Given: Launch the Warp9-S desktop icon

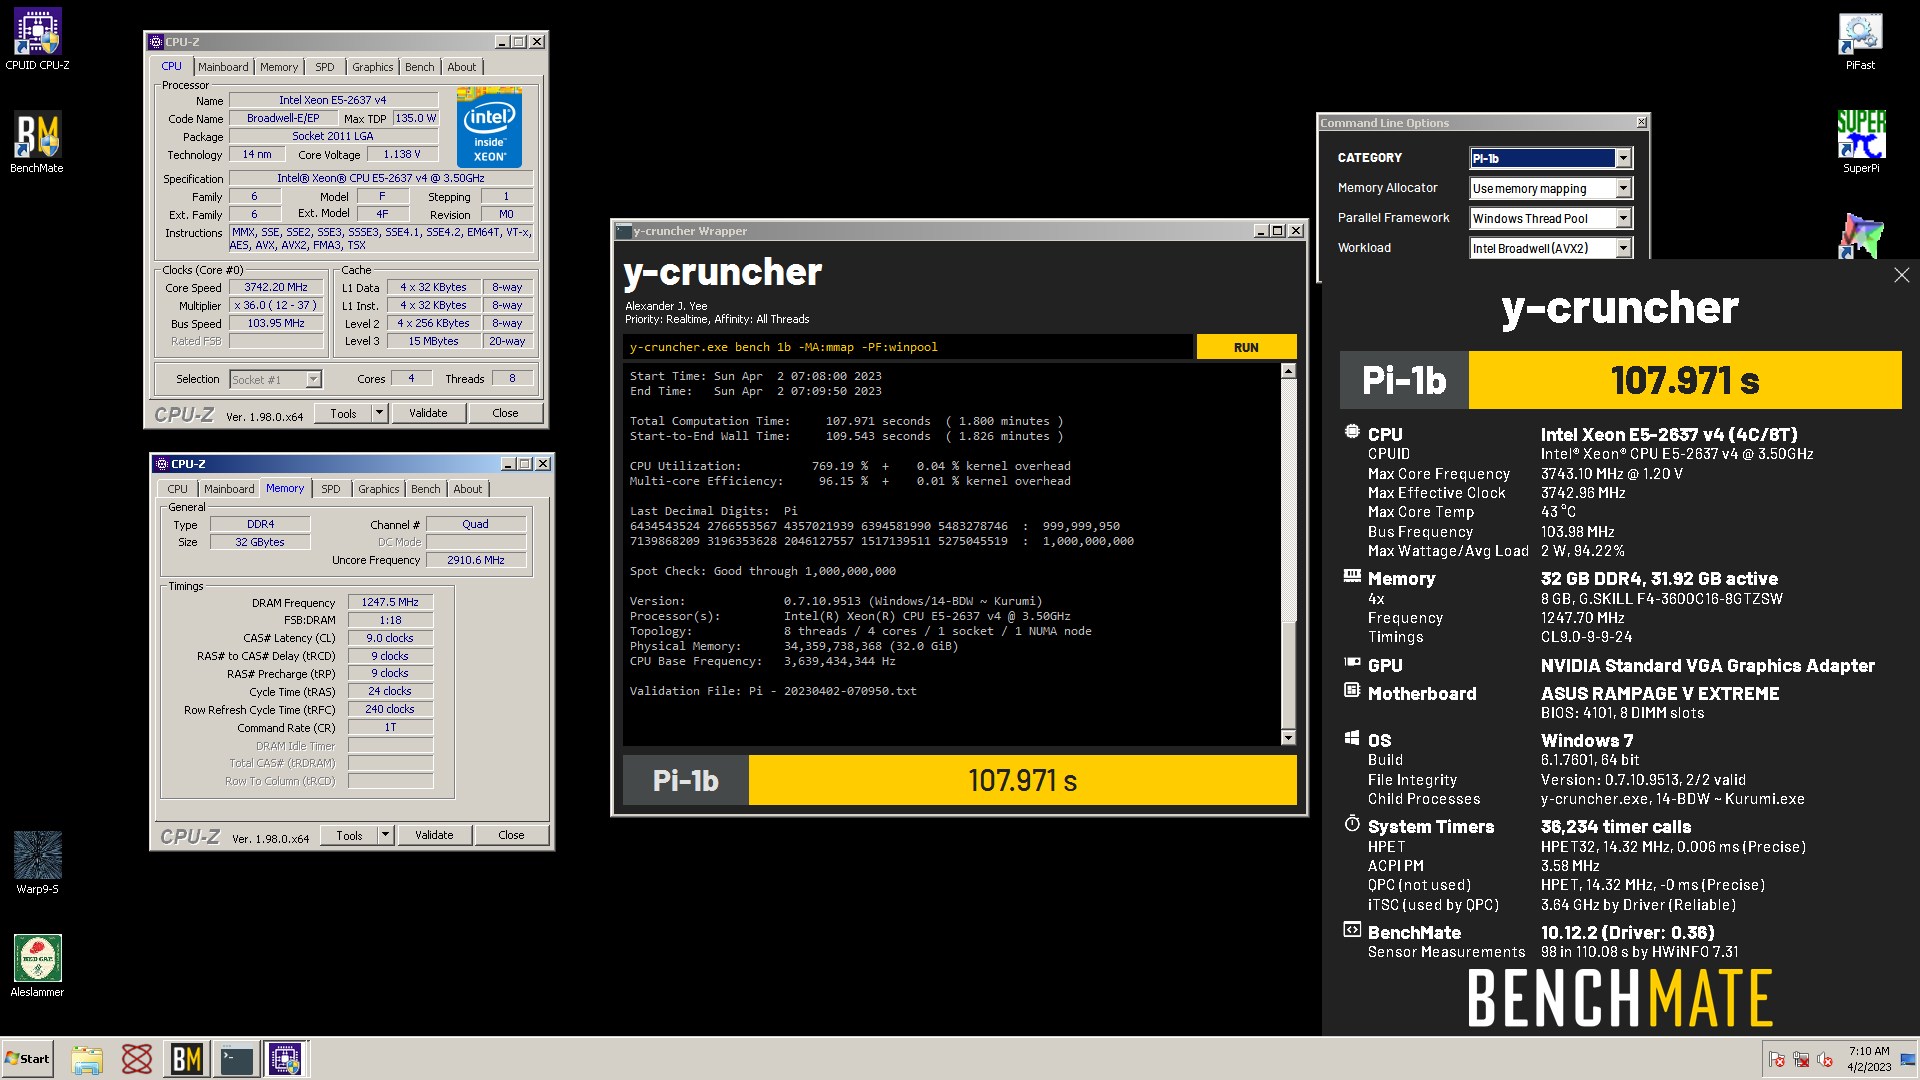Looking at the screenshot, I should coord(38,863).
